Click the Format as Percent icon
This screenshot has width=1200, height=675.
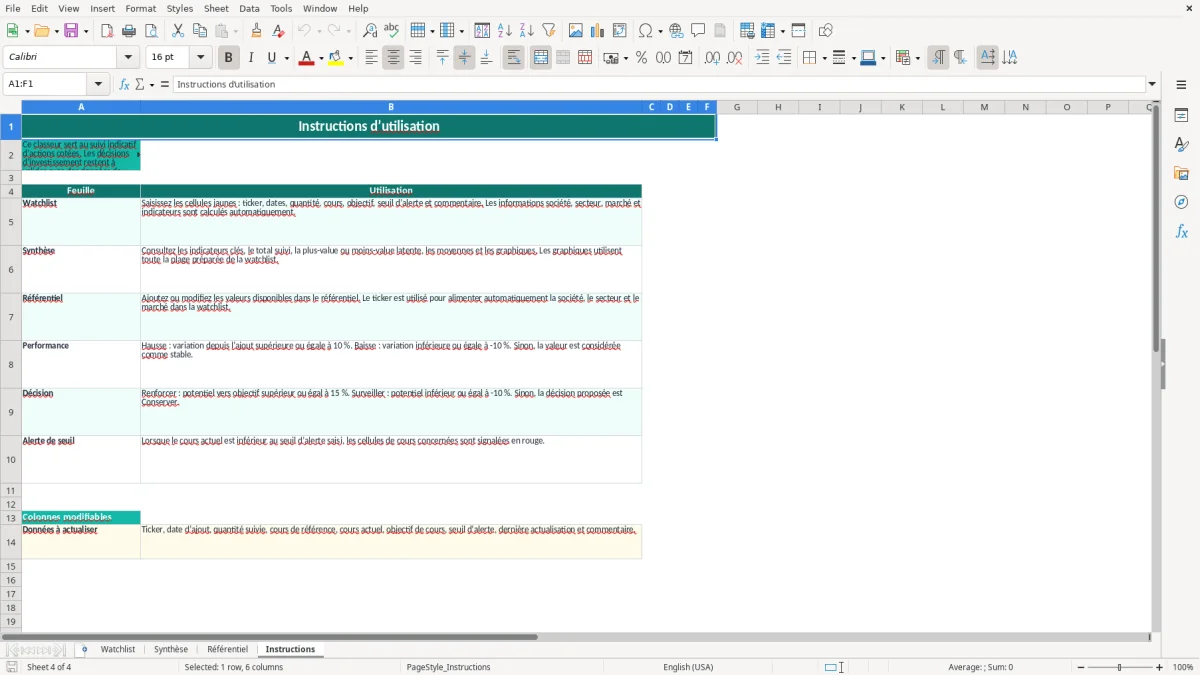(x=642, y=58)
